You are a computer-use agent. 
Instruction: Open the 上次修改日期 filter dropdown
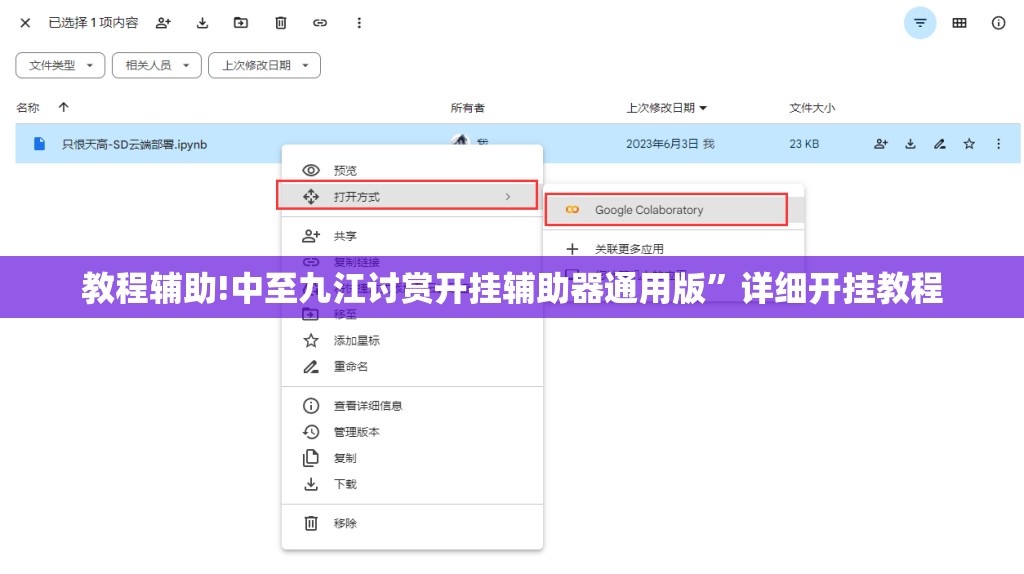(x=264, y=65)
